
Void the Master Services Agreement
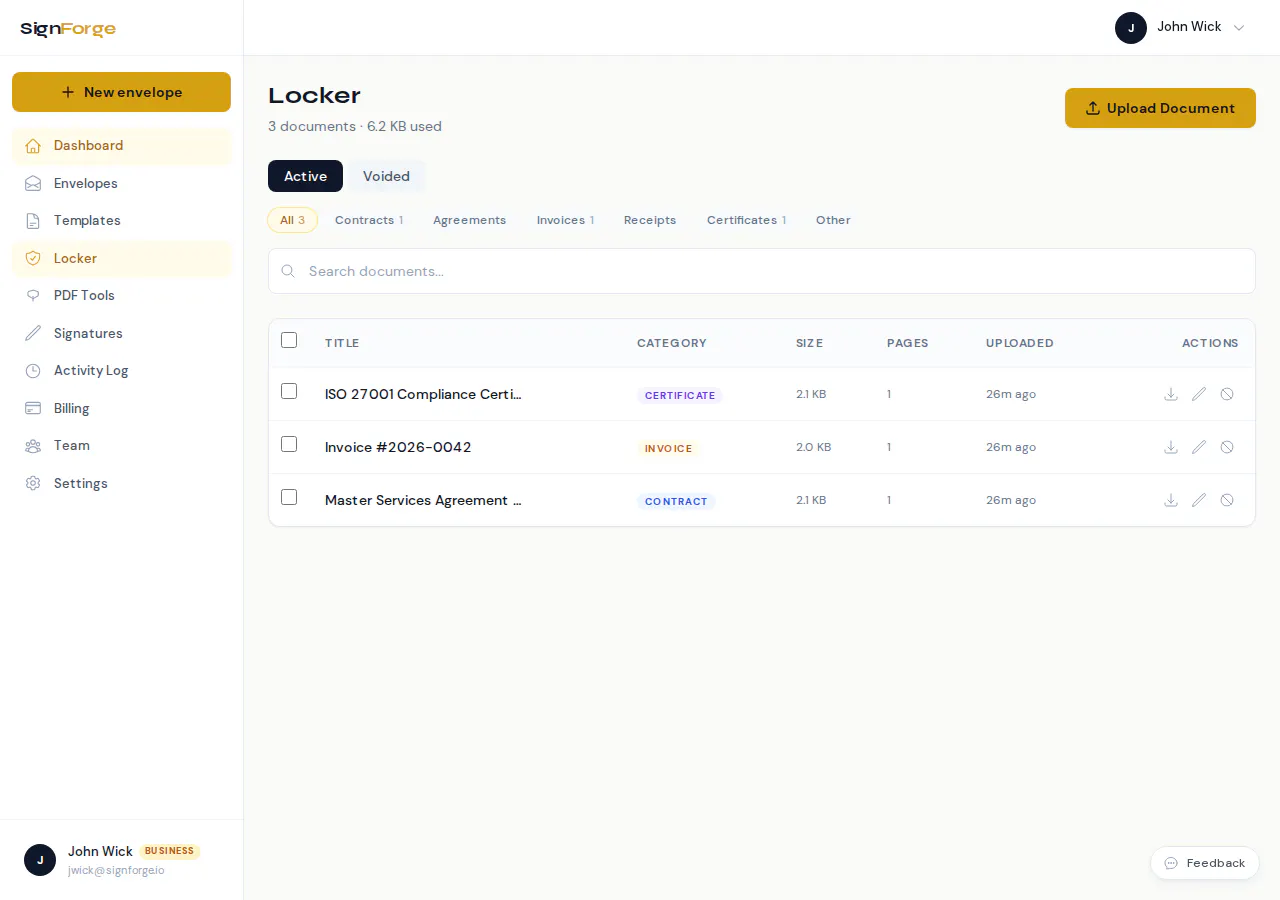pyautogui.click(x=1227, y=500)
